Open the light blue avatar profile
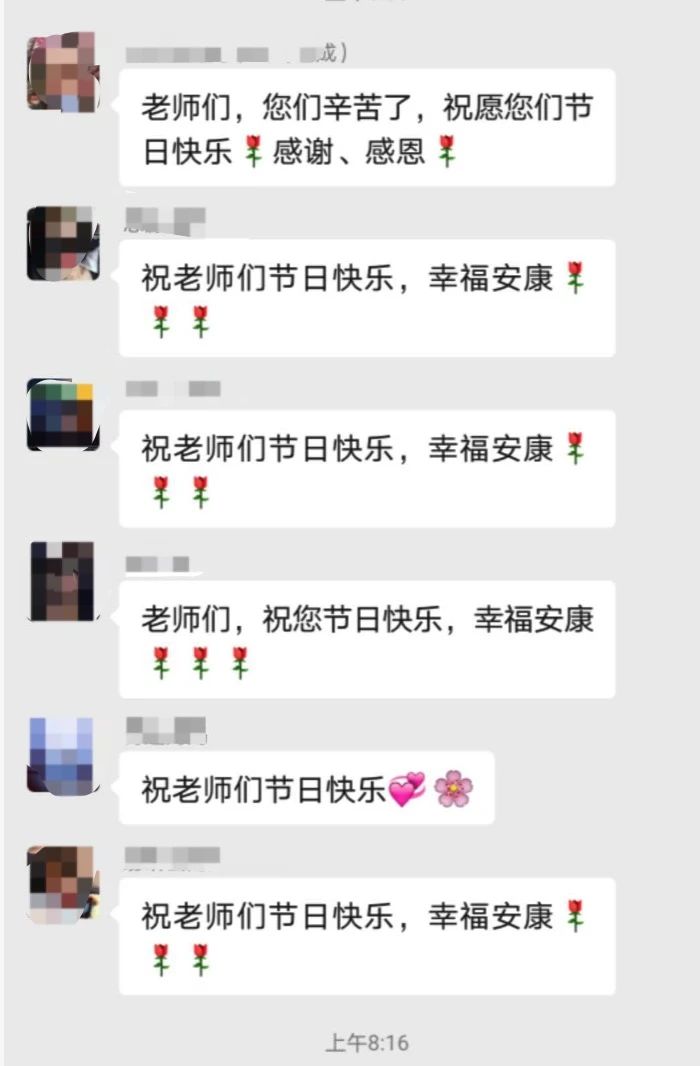The width and height of the screenshot is (700, 1066). (63, 755)
